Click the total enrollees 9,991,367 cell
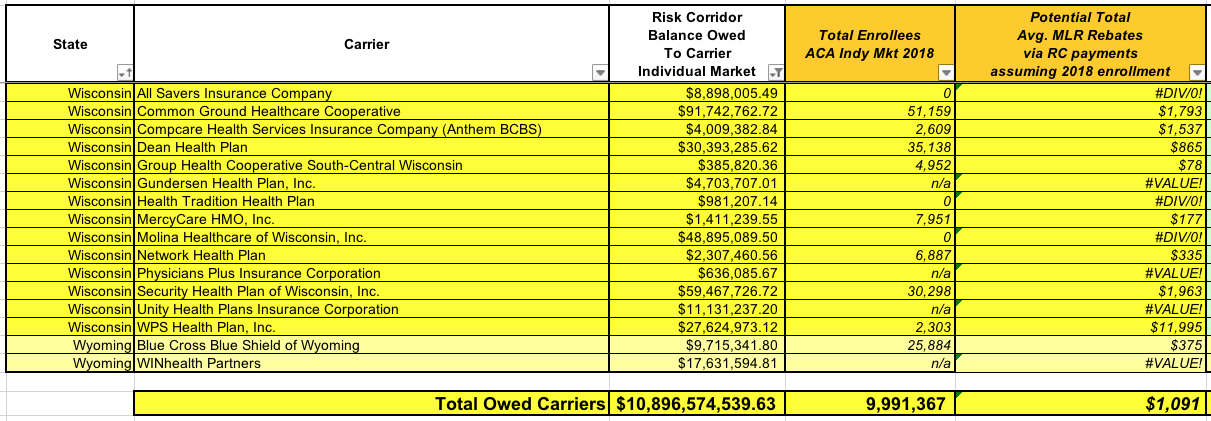 (870, 404)
